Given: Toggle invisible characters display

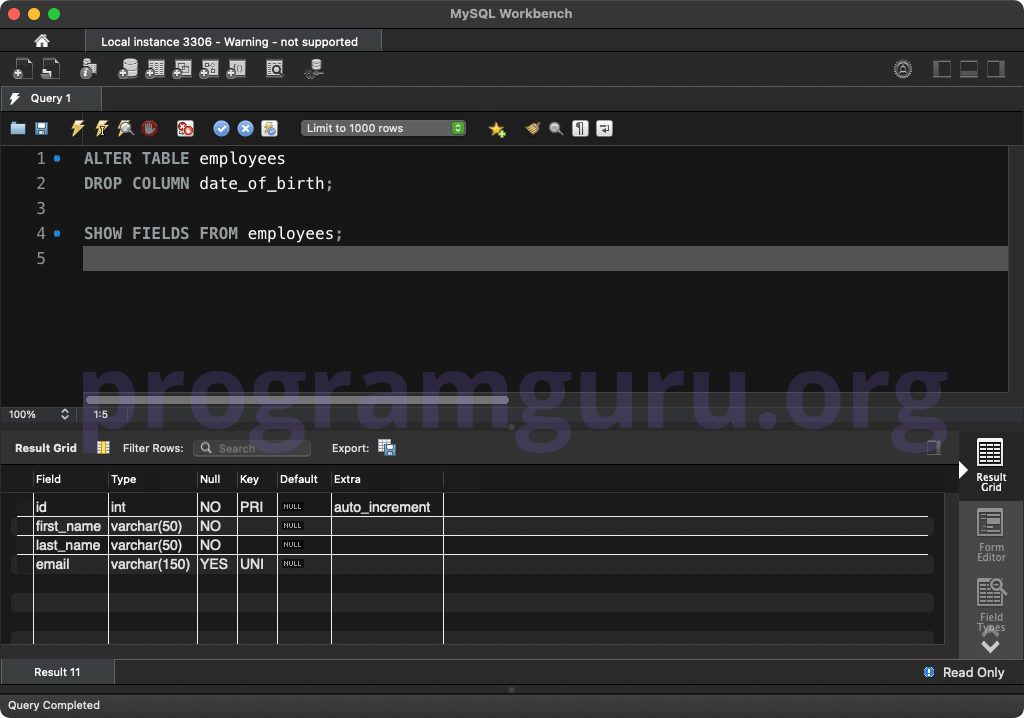Looking at the screenshot, I should pyautogui.click(x=580, y=128).
